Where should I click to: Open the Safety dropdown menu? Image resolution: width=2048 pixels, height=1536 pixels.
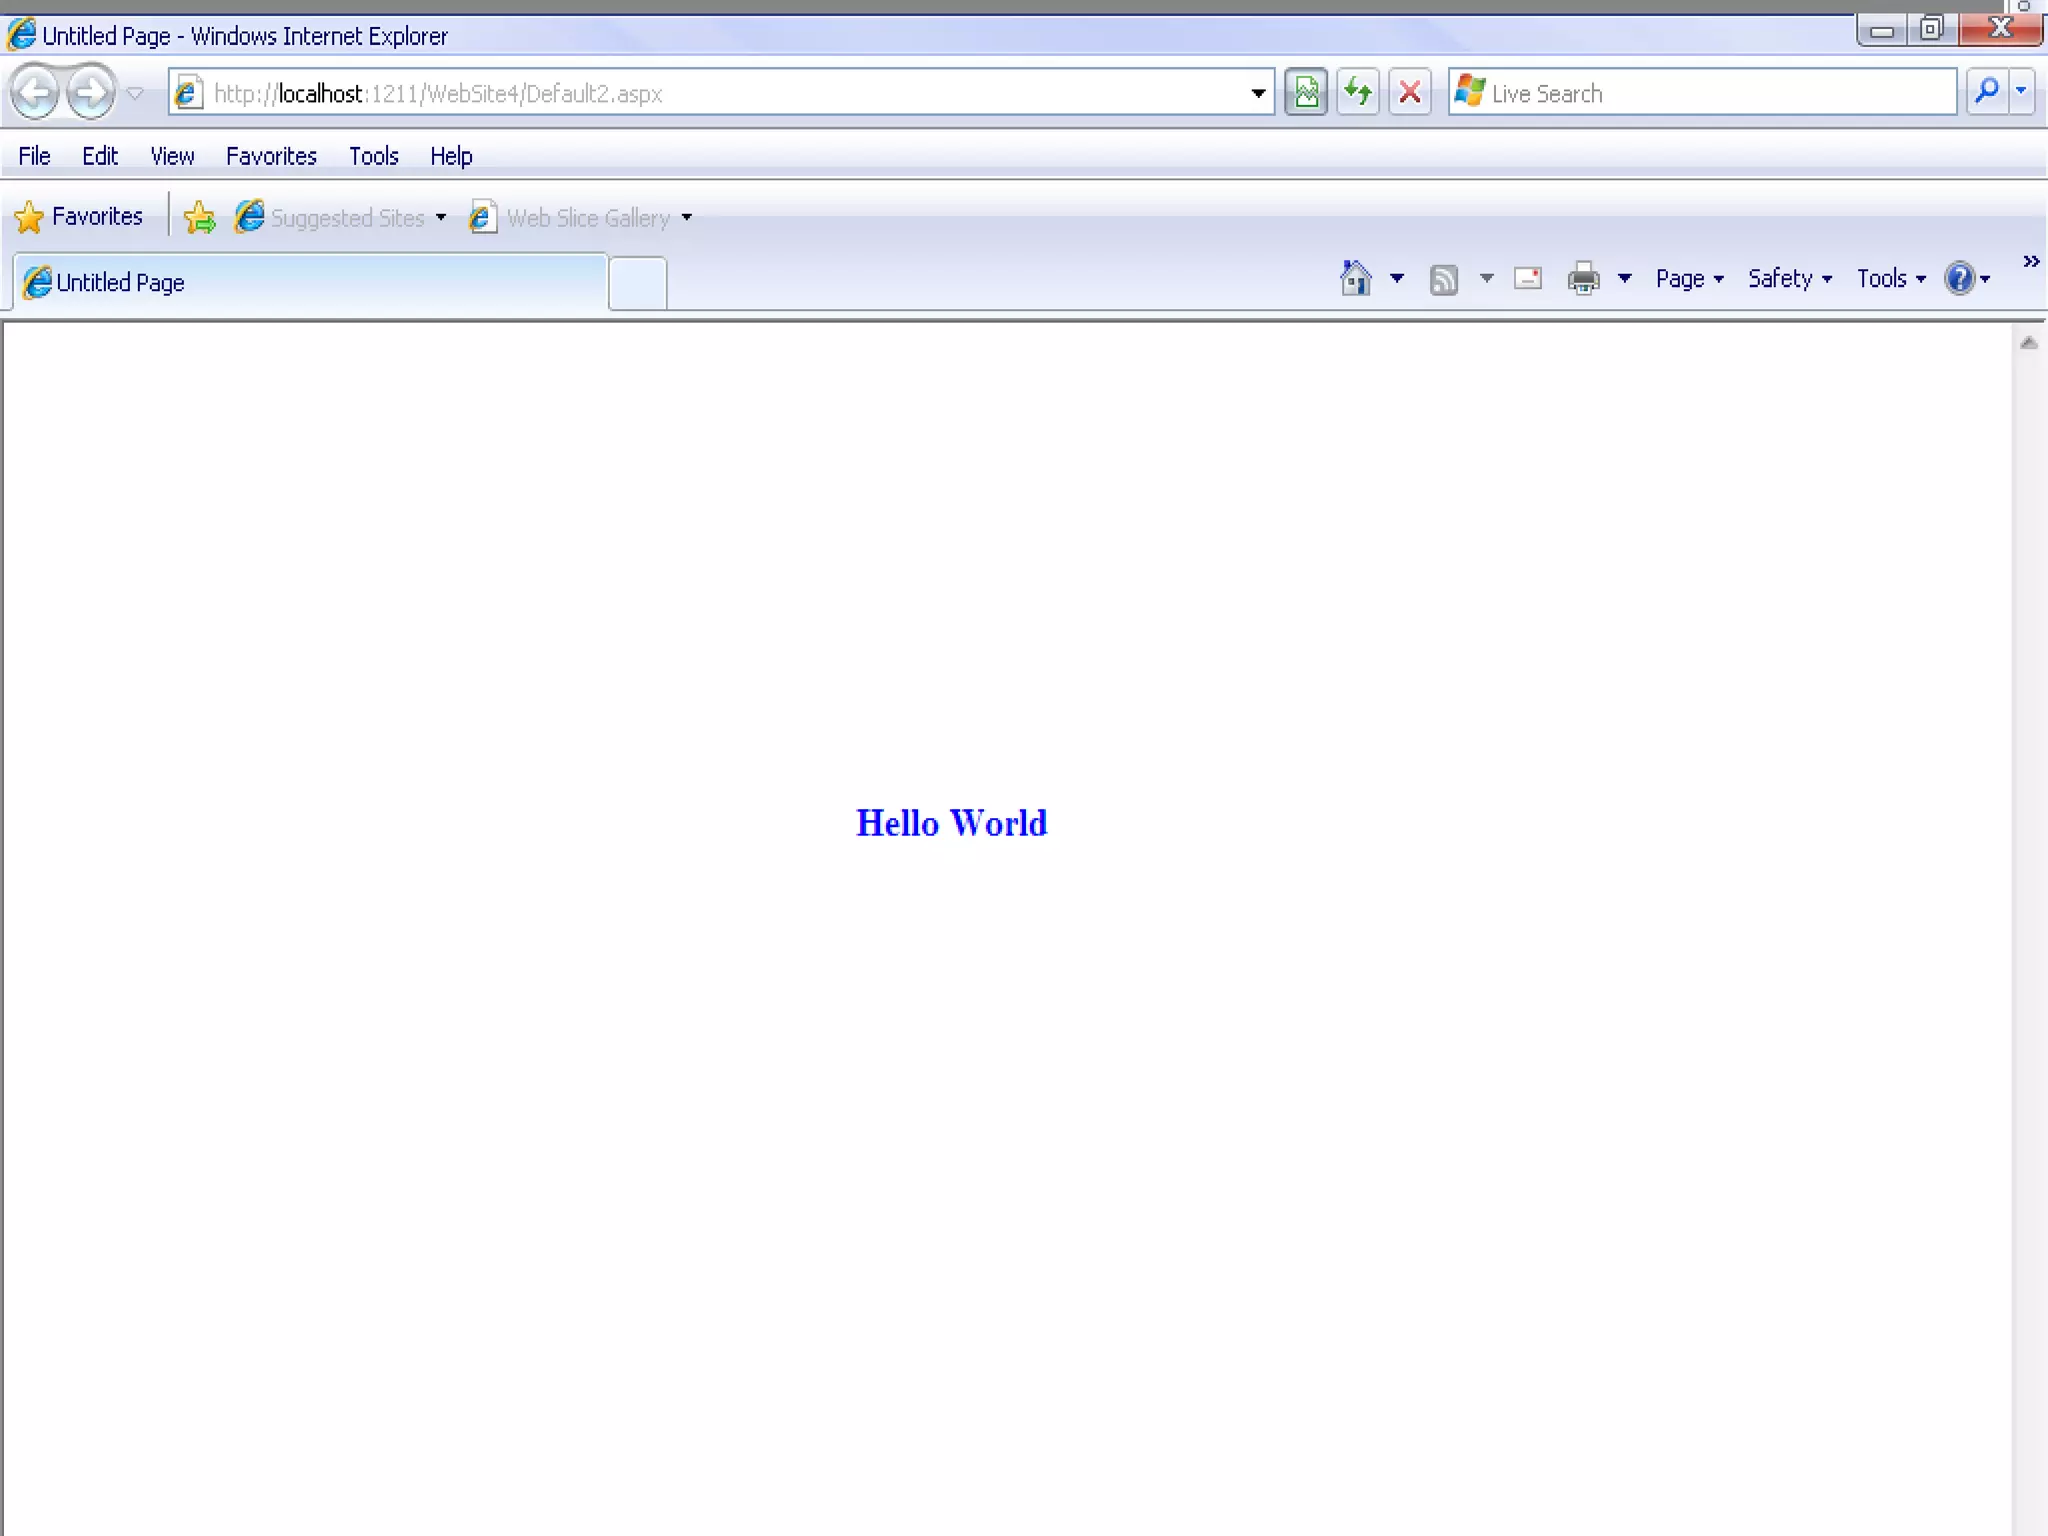tap(1789, 279)
